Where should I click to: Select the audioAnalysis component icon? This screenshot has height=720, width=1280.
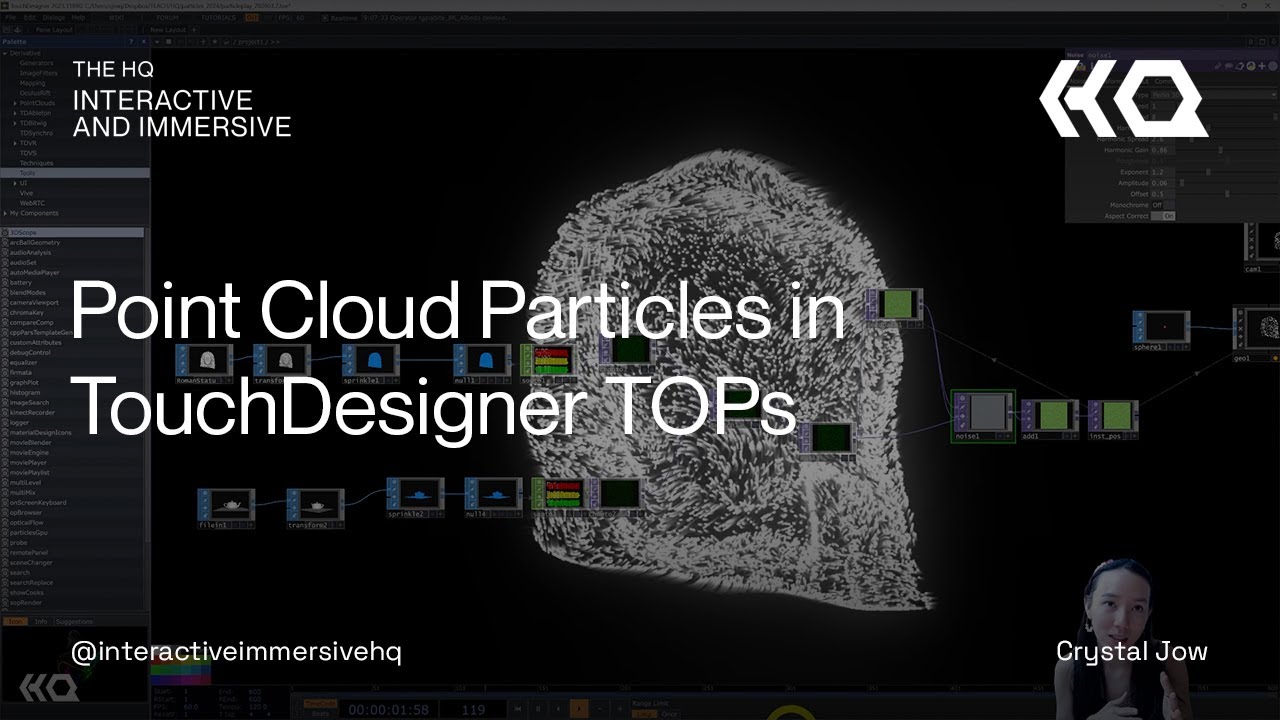point(5,253)
